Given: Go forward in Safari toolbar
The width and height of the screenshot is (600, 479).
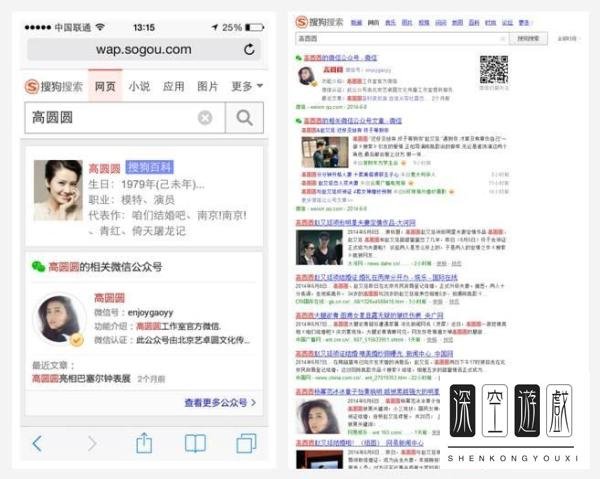Looking at the screenshot, I should (92, 443).
